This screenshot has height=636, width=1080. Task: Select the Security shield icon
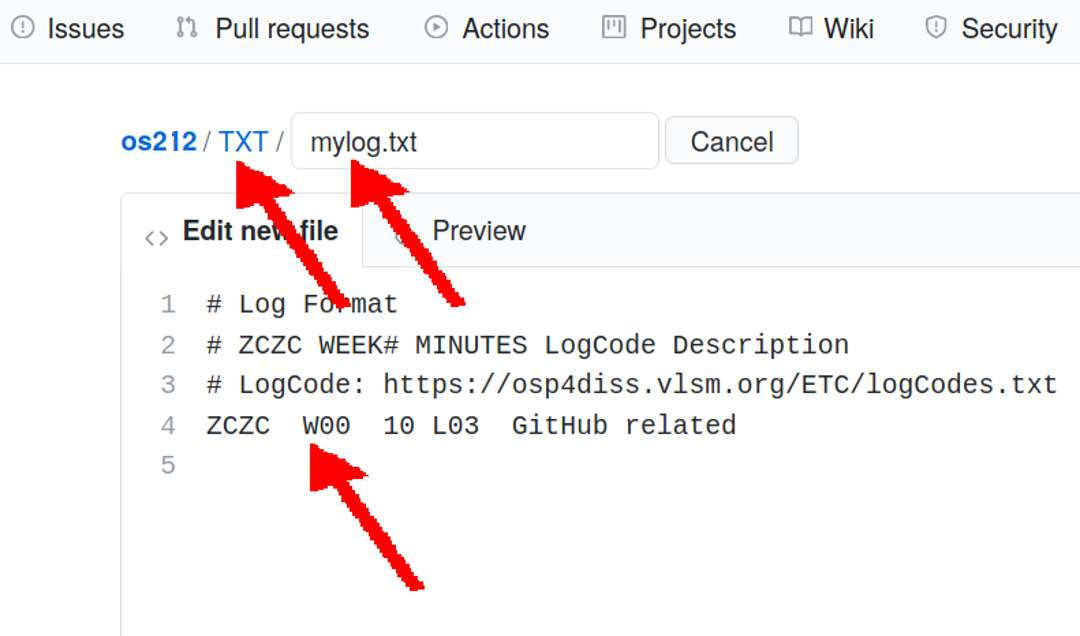[x=934, y=28]
